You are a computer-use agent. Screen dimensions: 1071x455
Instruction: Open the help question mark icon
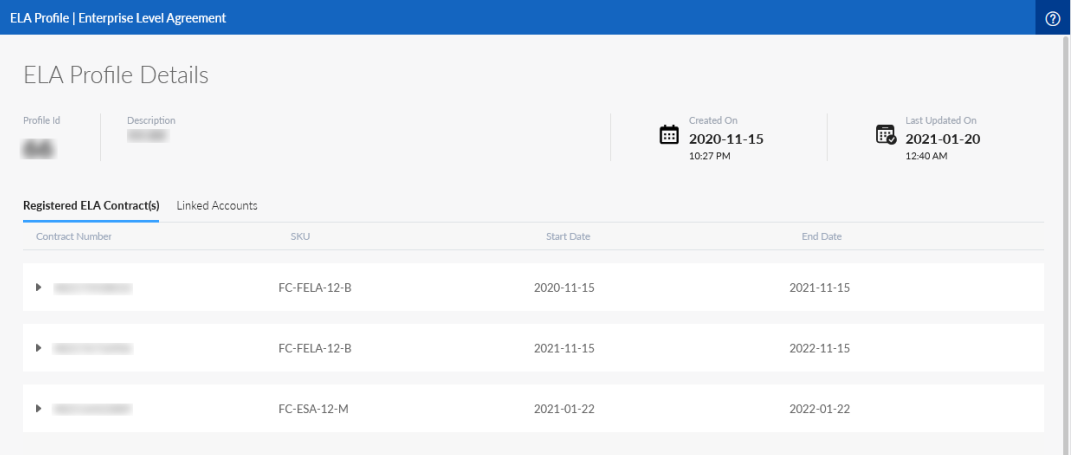point(1053,18)
